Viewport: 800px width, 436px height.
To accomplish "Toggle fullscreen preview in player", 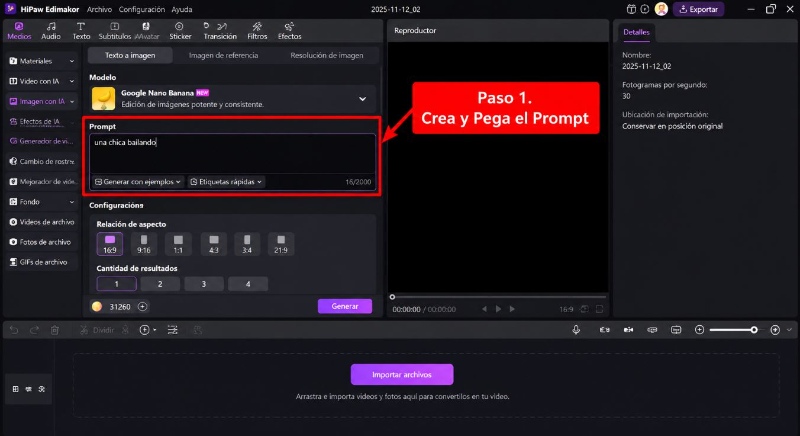I will 599,309.
